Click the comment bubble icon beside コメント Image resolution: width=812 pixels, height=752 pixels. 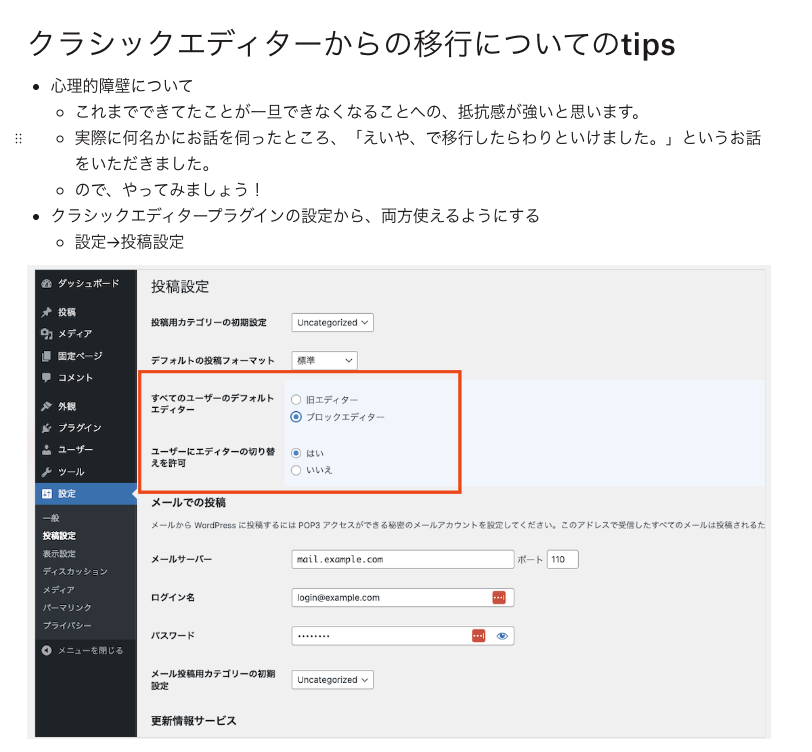coord(47,378)
